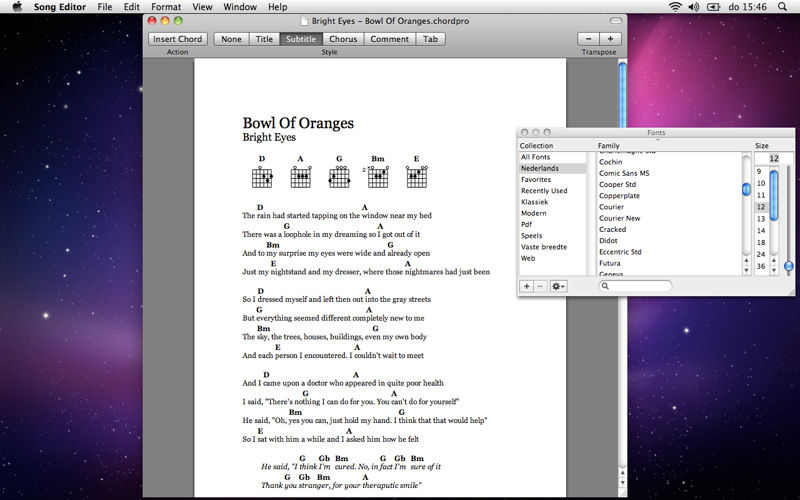The height and width of the screenshot is (500, 800).
Task: Select the Vaste breedte collection
Action: [x=553, y=247]
